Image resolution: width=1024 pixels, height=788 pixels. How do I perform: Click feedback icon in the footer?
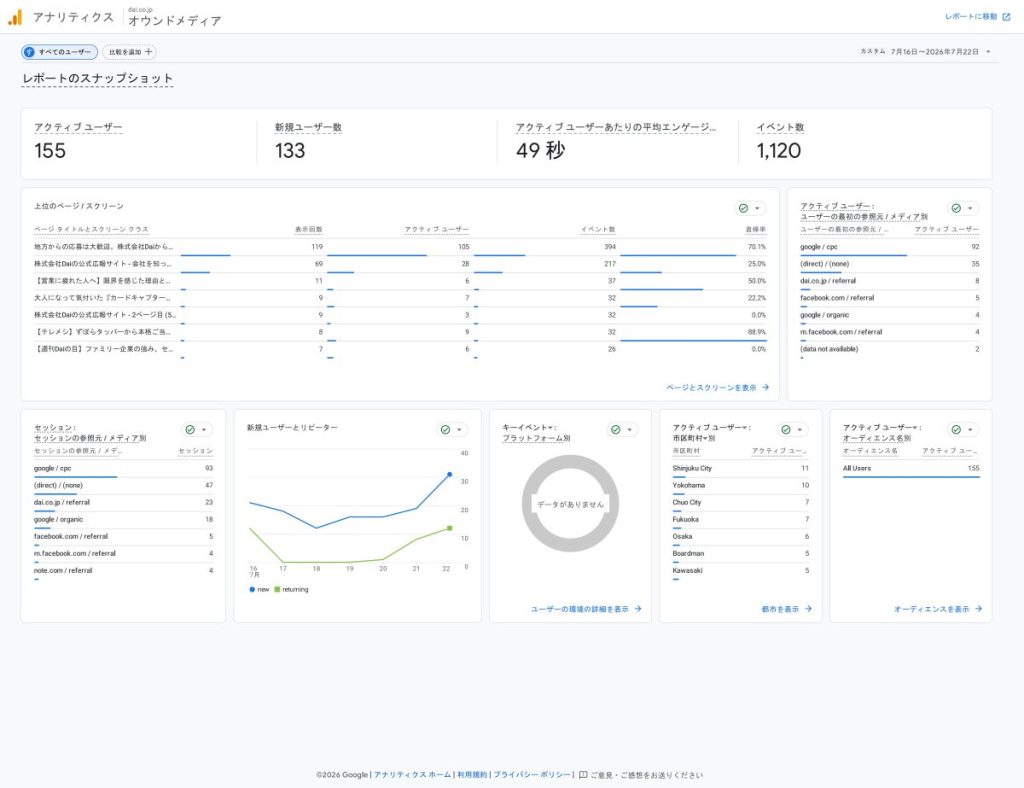(583, 775)
